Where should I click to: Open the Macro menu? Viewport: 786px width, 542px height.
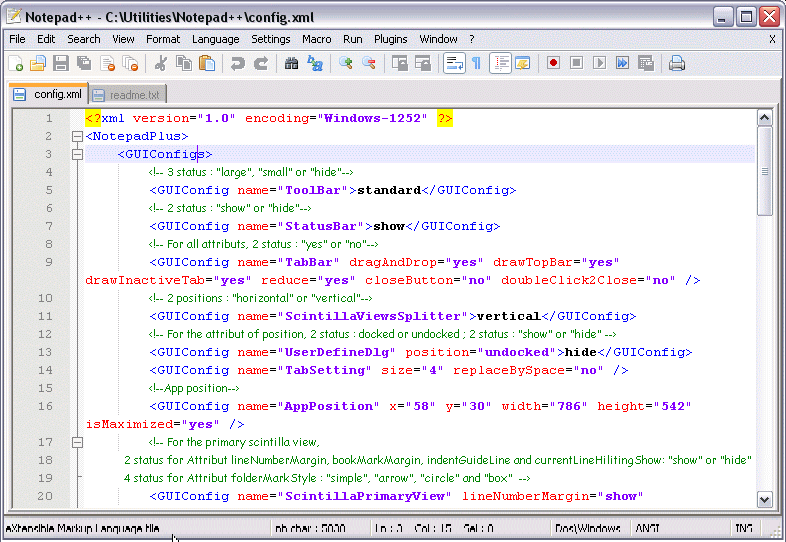tap(316, 39)
